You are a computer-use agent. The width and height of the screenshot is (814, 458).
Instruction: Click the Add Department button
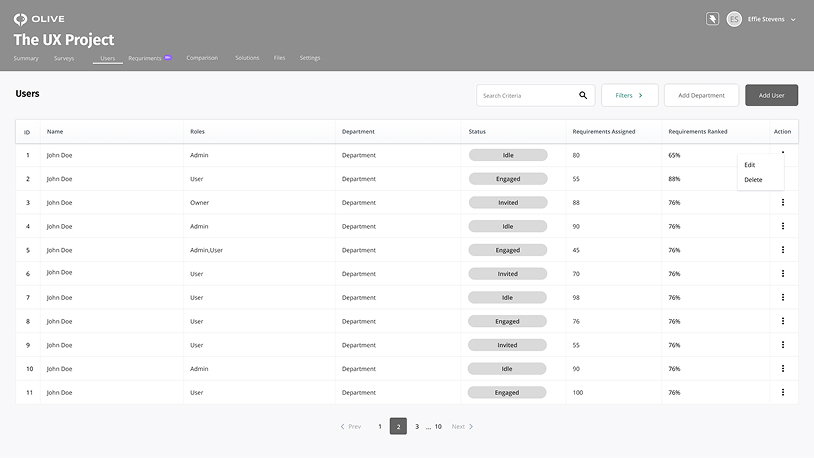[x=701, y=95]
